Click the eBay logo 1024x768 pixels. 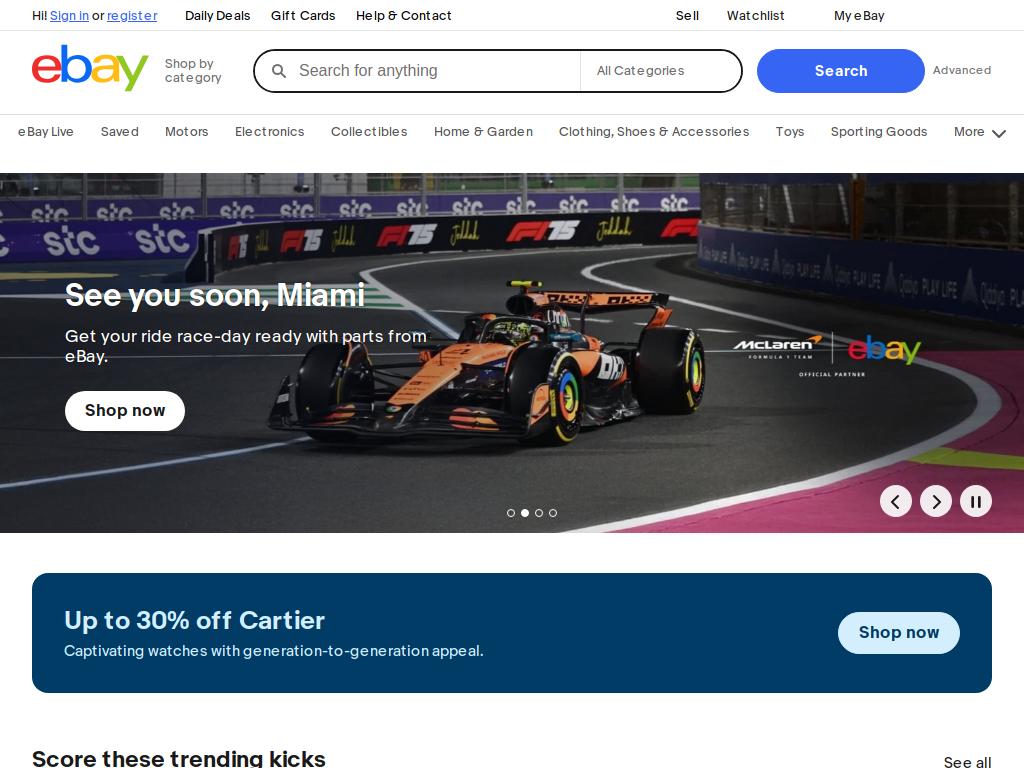pos(90,68)
